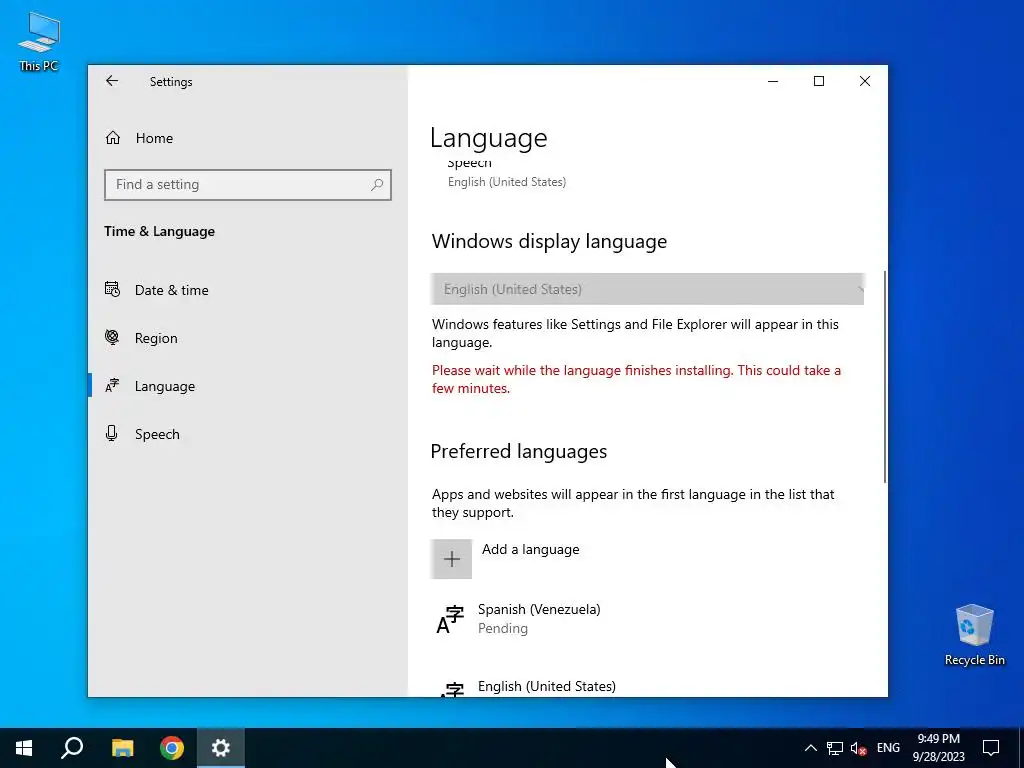Click the Home house icon
The height and width of the screenshot is (768, 1024).
pyautogui.click(x=113, y=138)
